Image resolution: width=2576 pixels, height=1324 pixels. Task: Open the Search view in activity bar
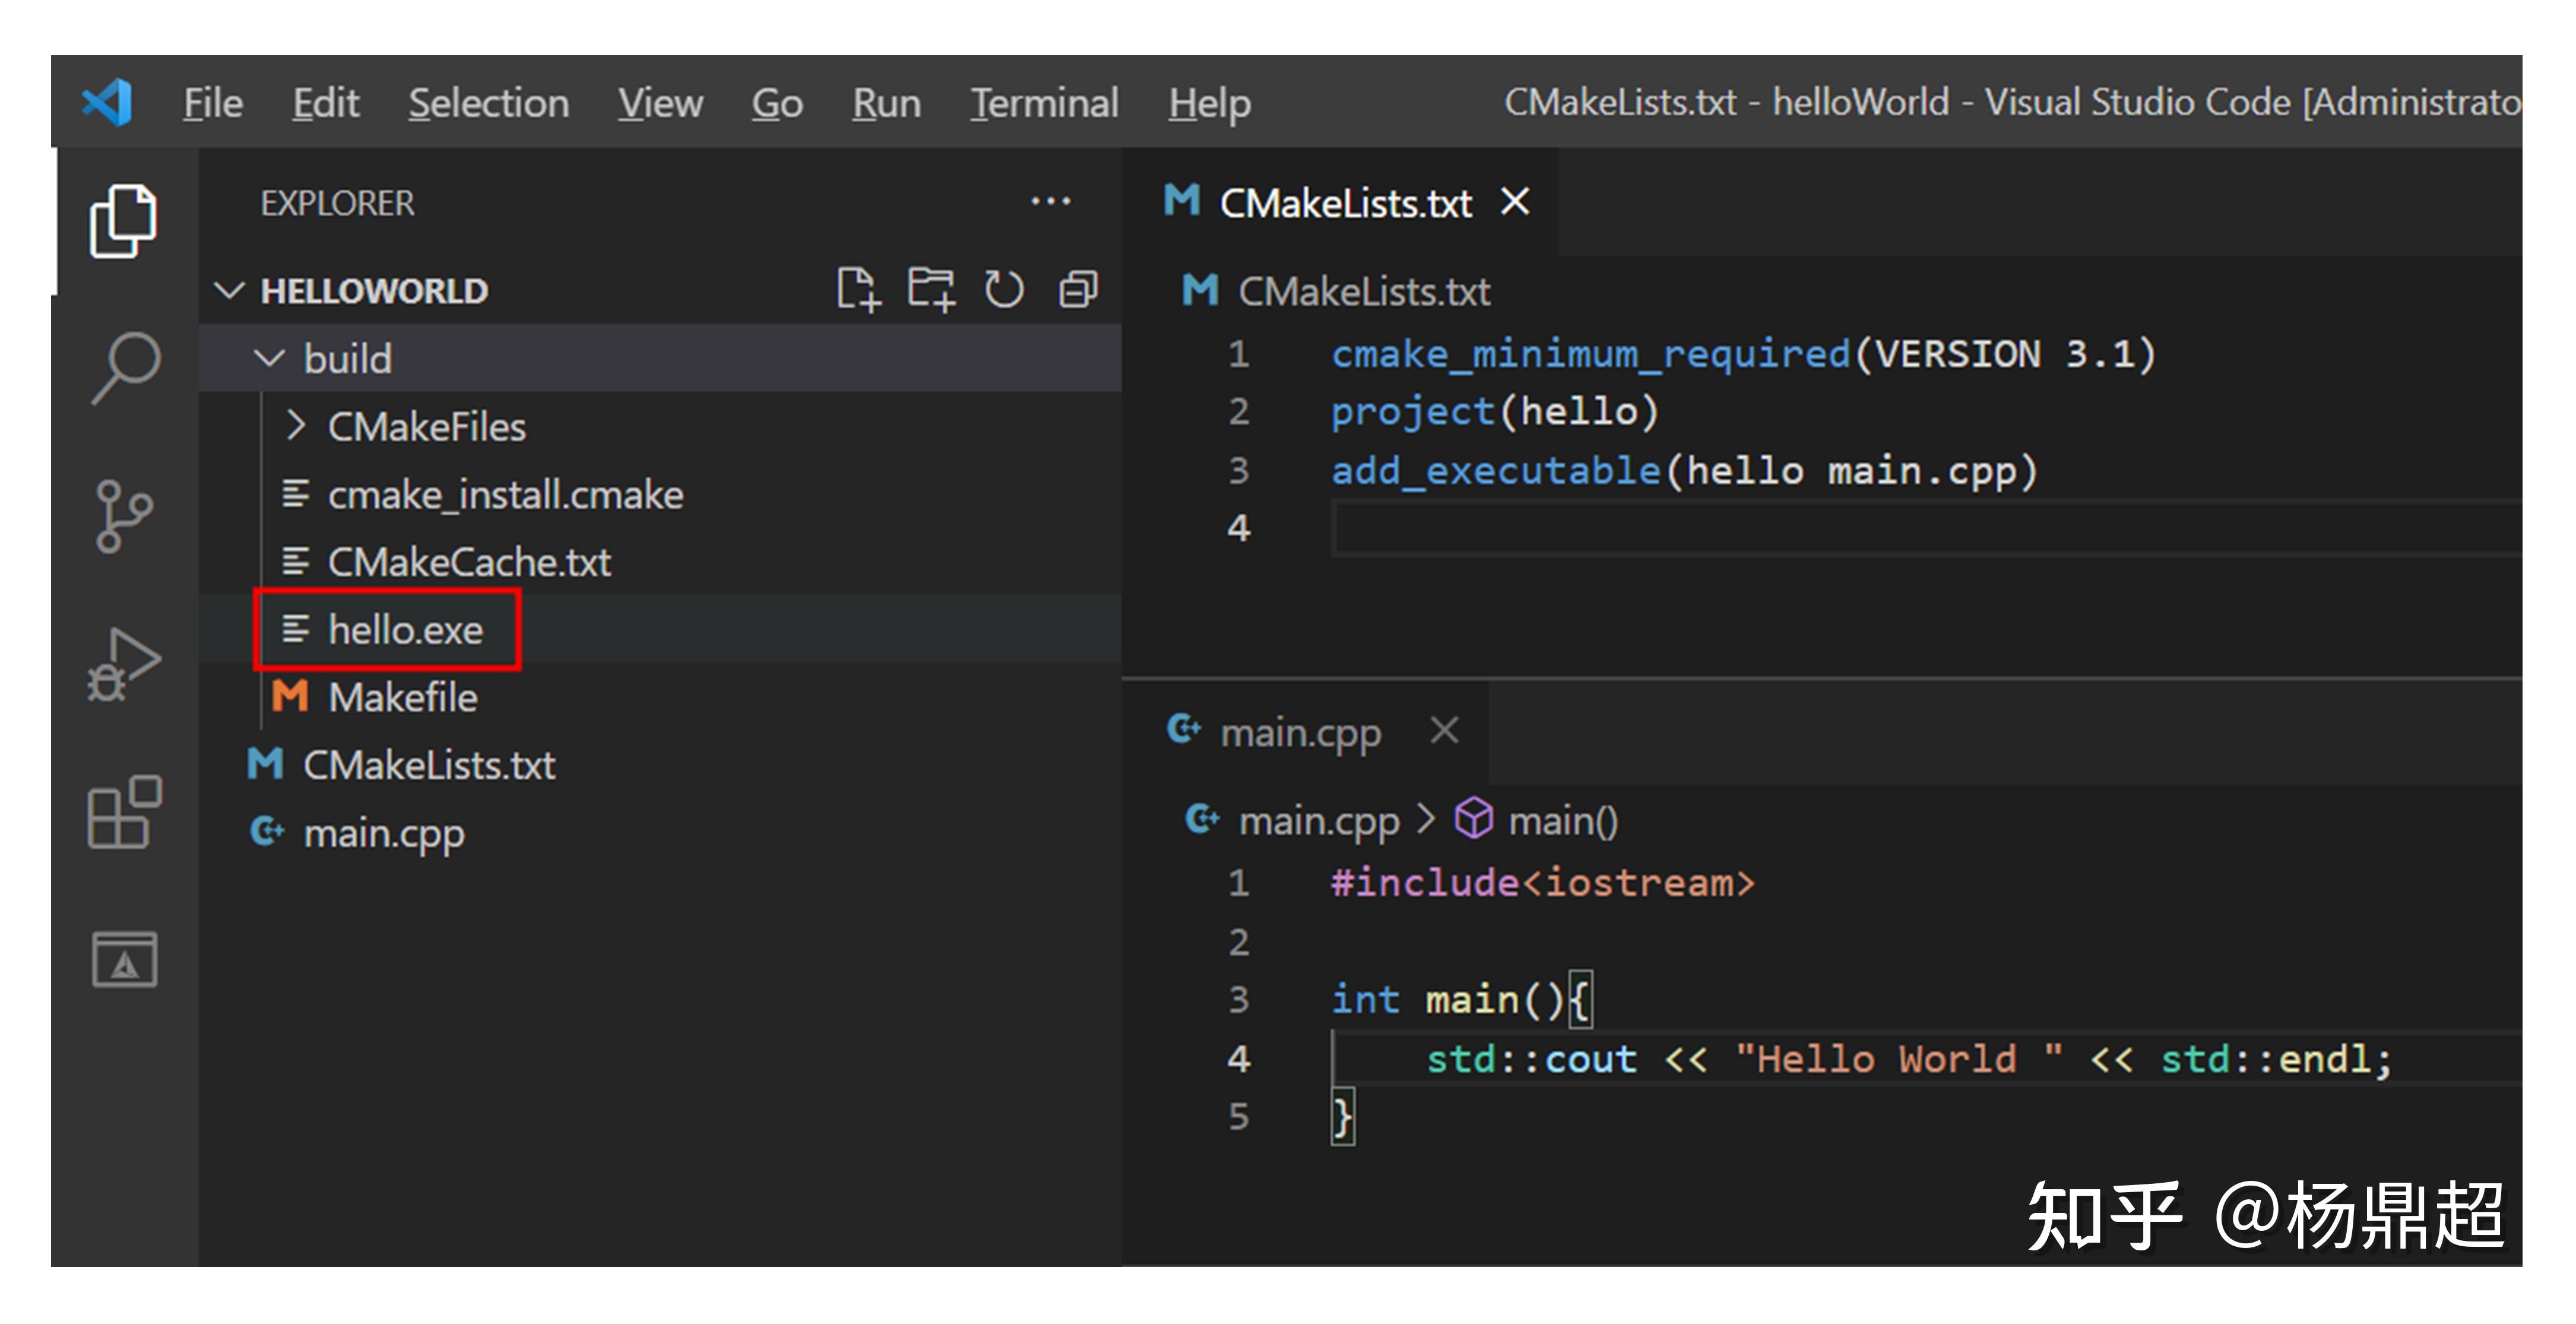126,367
